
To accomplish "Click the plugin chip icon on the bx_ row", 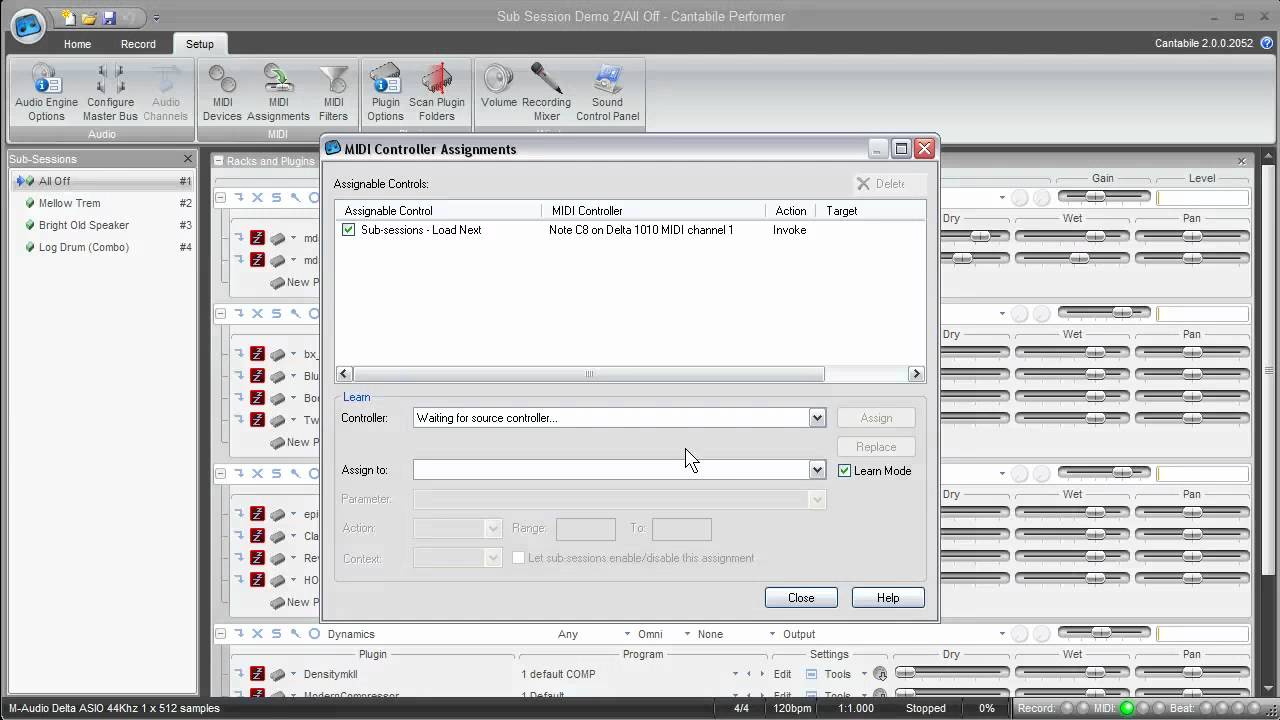I will [278, 354].
